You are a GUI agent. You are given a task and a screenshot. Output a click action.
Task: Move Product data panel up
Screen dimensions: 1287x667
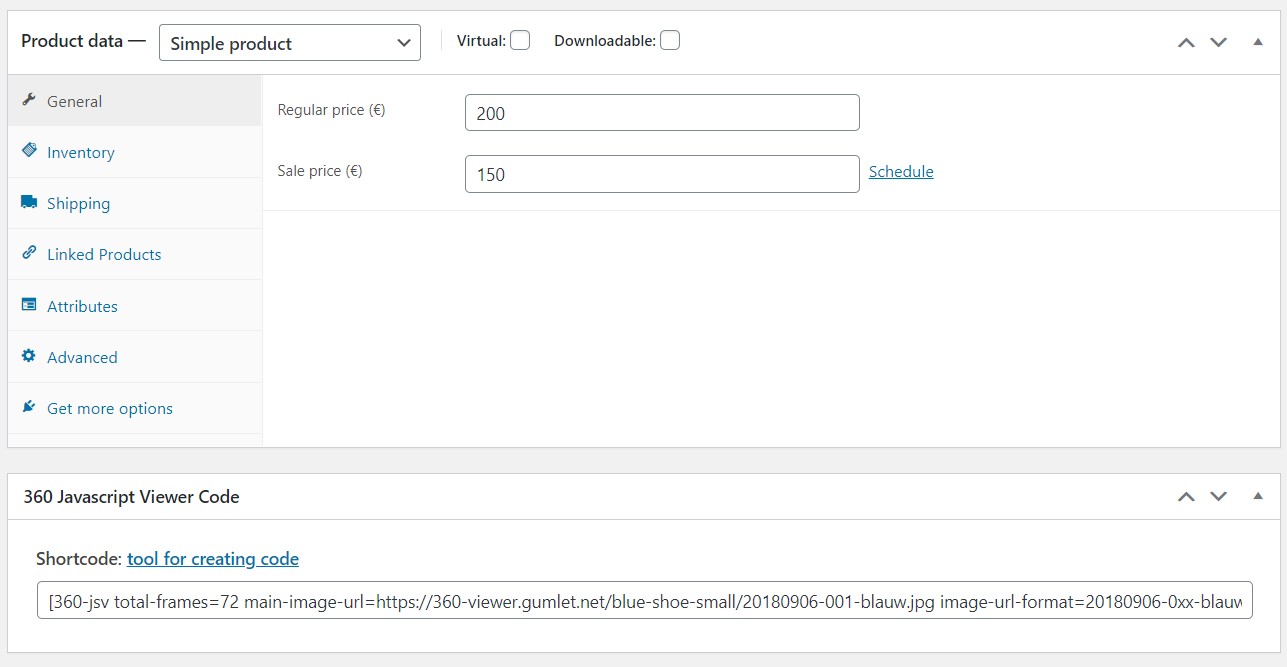[x=1186, y=42]
